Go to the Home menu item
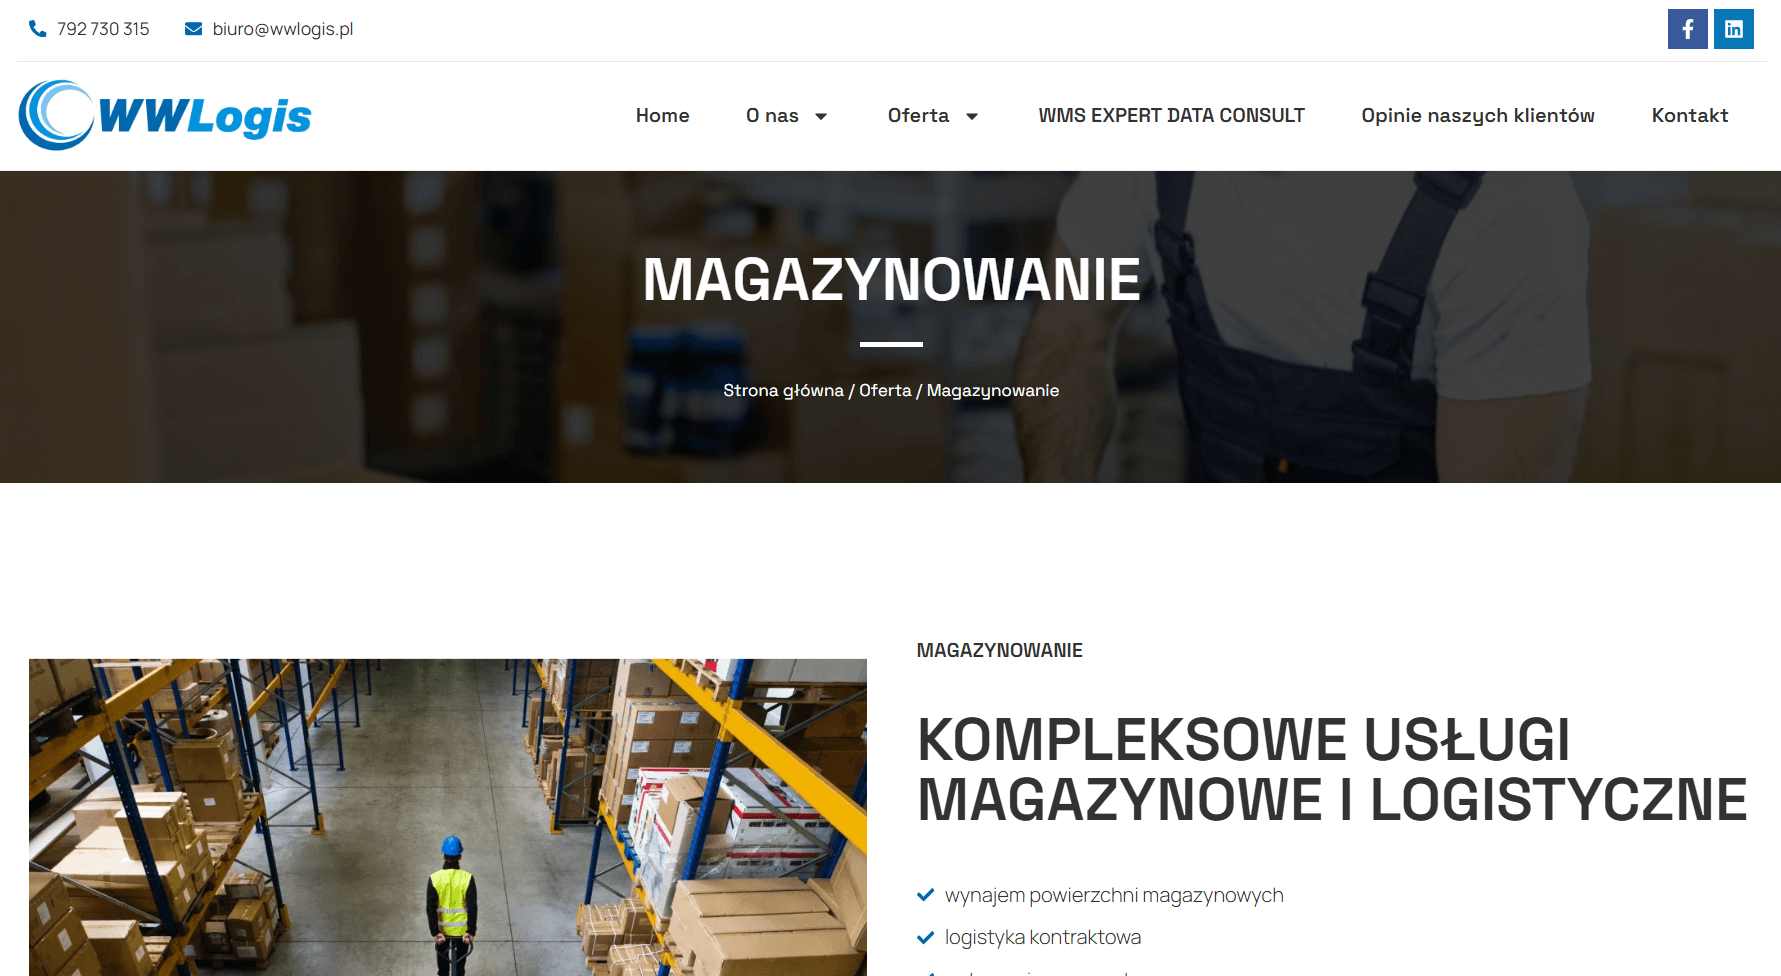The width and height of the screenshot is (1781, 976). (x=662, y=116)
